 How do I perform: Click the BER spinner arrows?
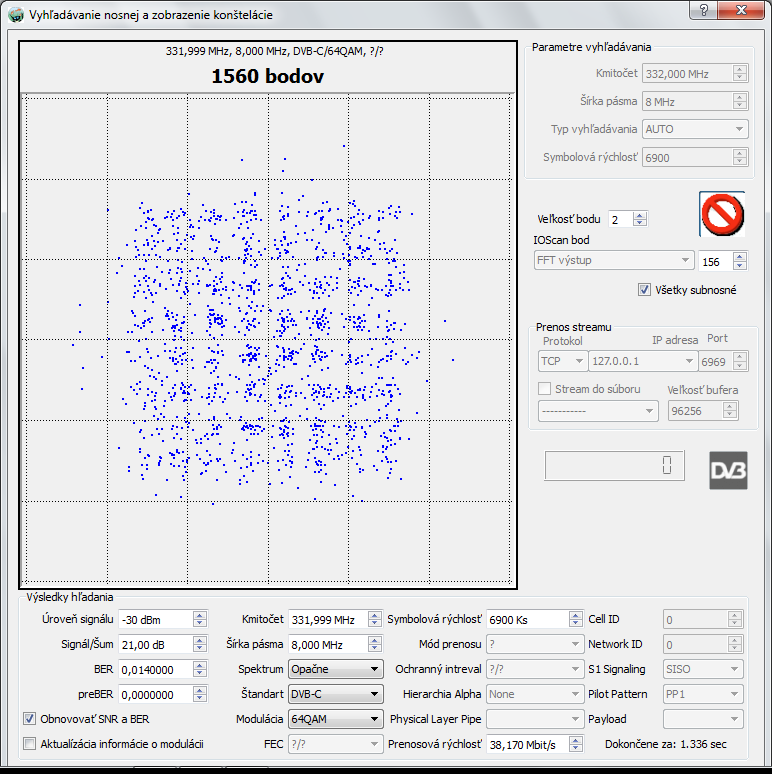coord(199,669)
